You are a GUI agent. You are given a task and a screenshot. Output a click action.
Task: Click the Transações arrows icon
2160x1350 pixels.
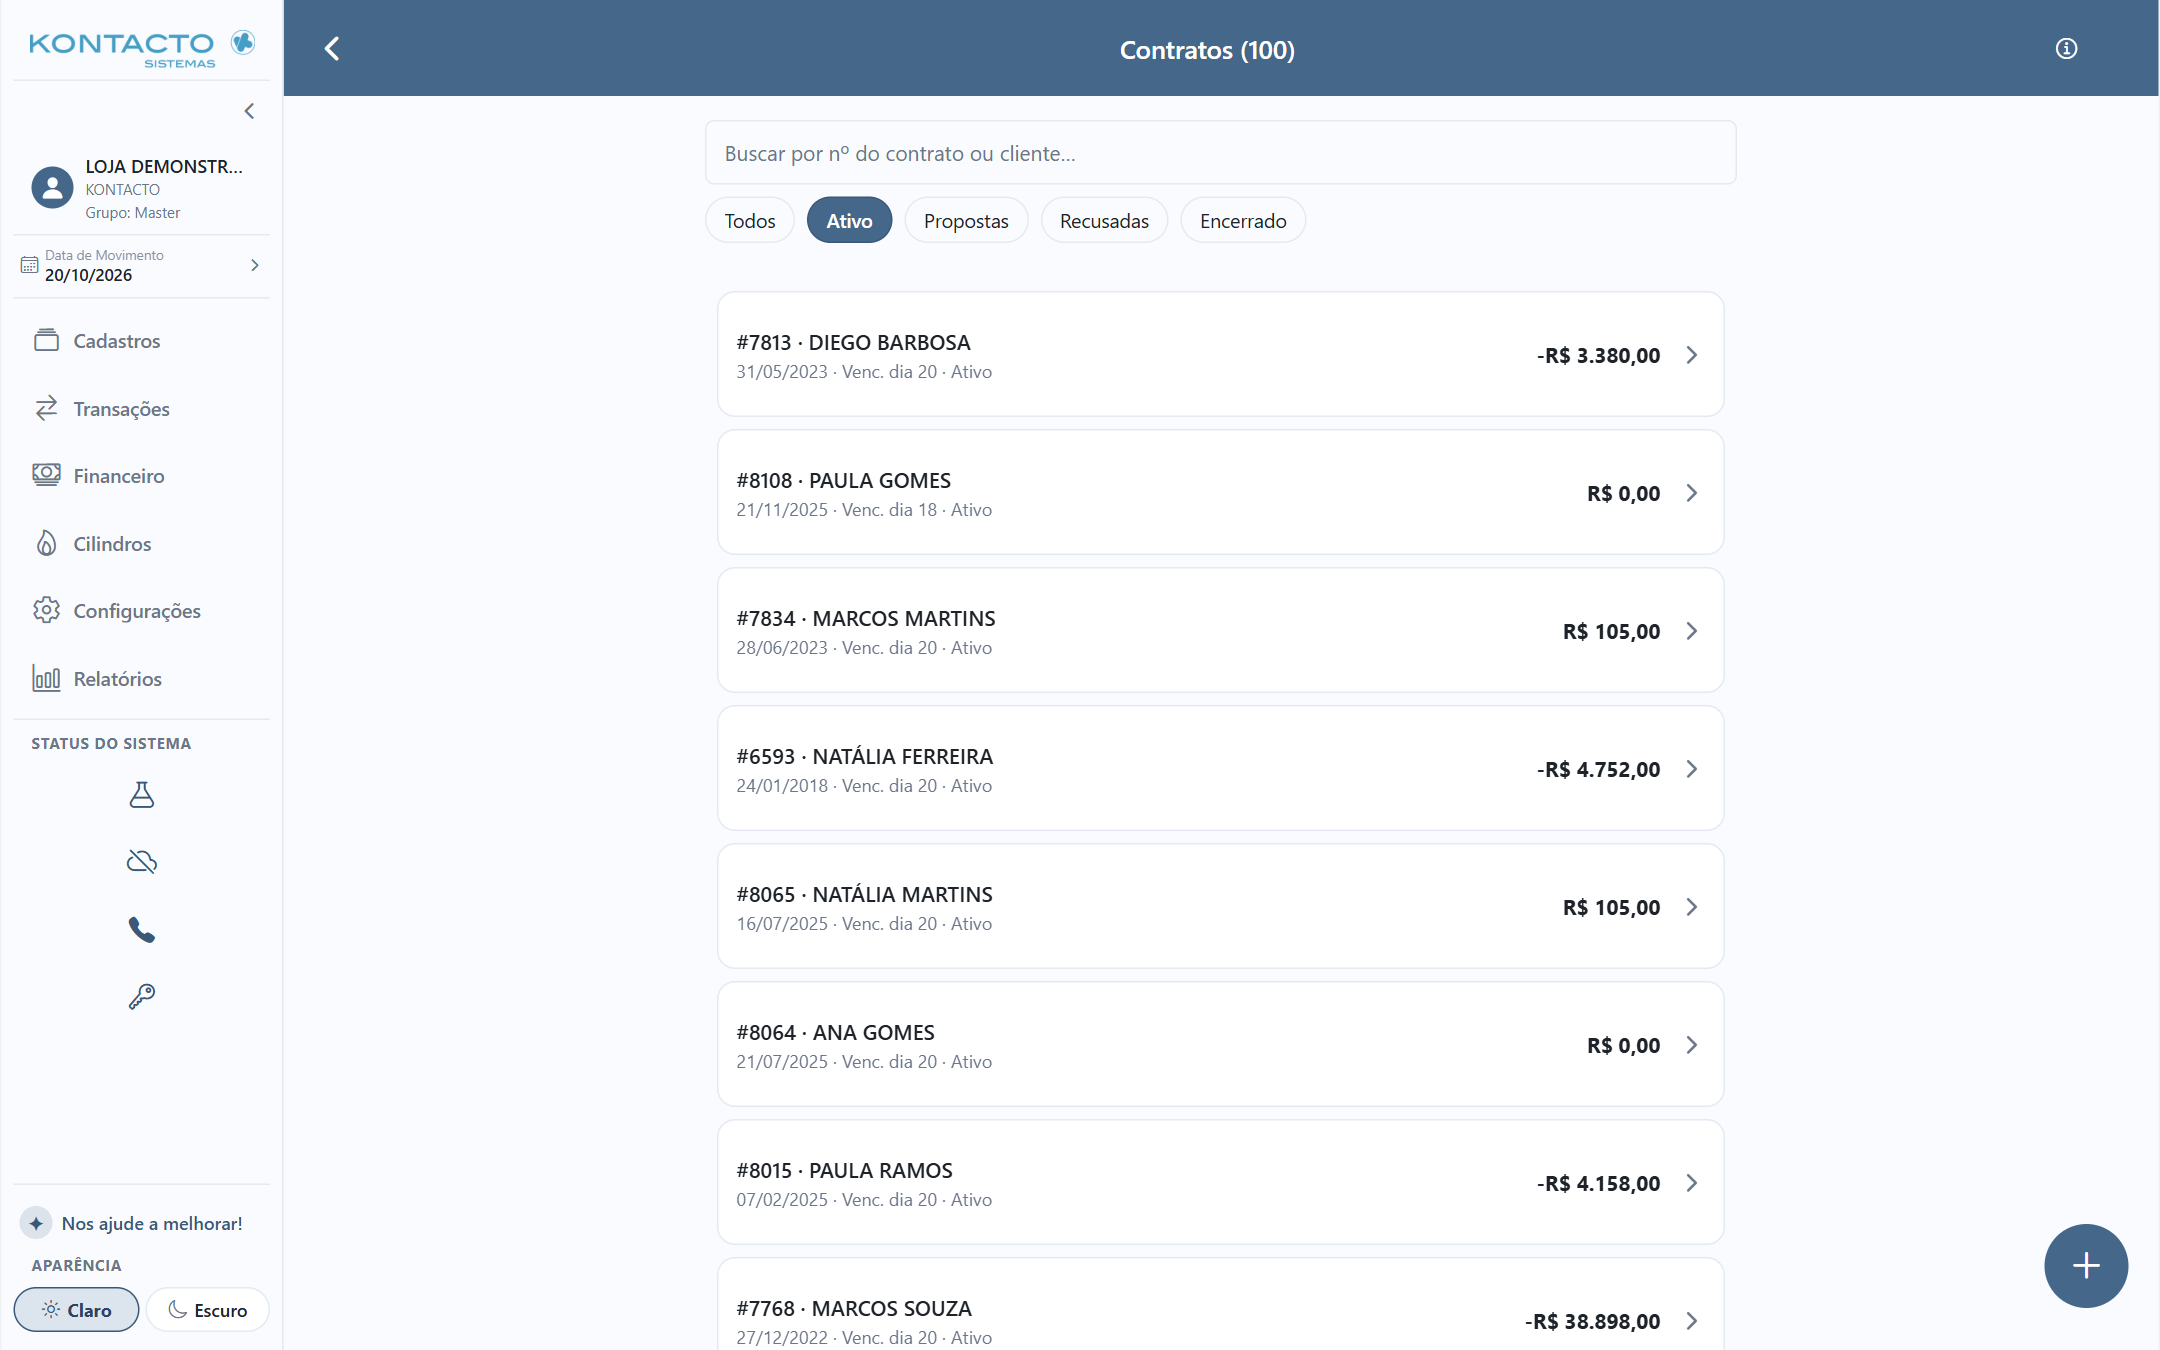pos(46,408)
